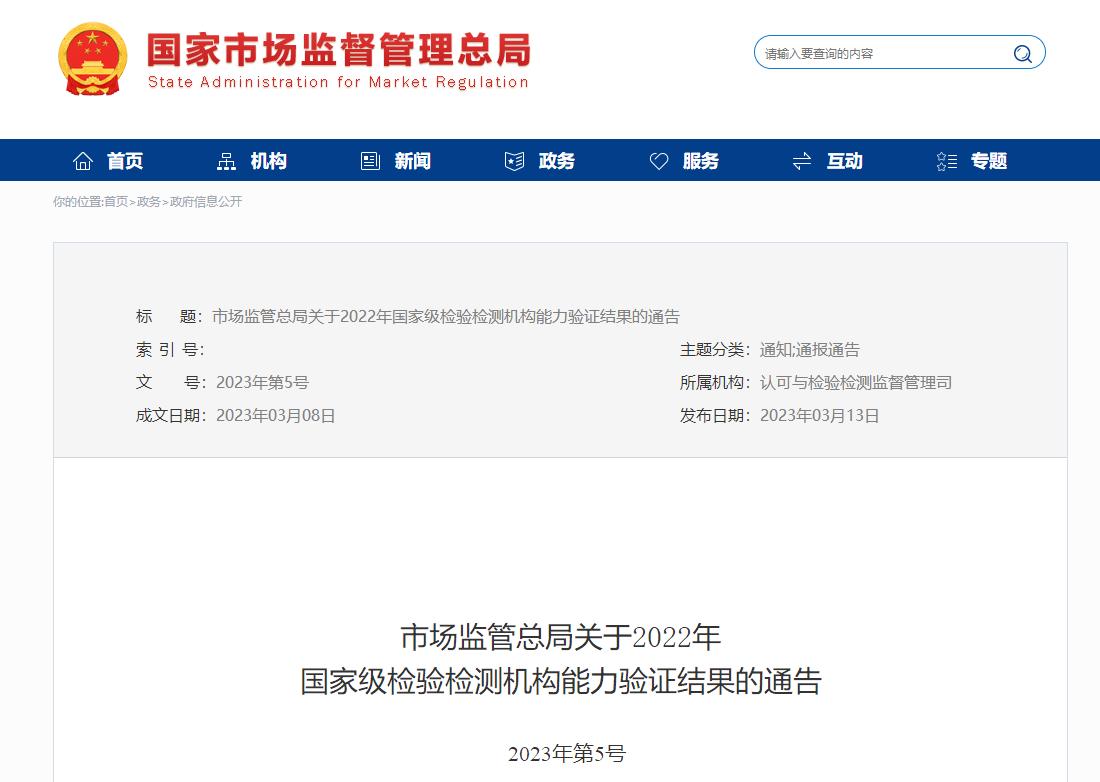Screen dimensions: 1100x782
Task: Select the 新闻 menu item
Action: (413, 161)
